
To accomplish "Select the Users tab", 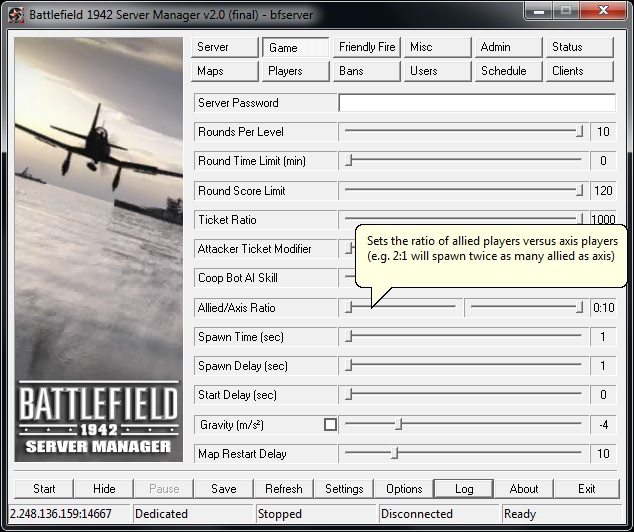I will tap(438, 71).
